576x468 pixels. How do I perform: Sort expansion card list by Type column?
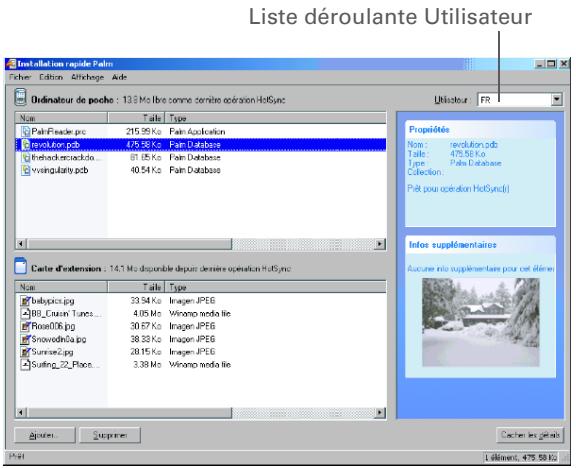(x=276, y=287)
